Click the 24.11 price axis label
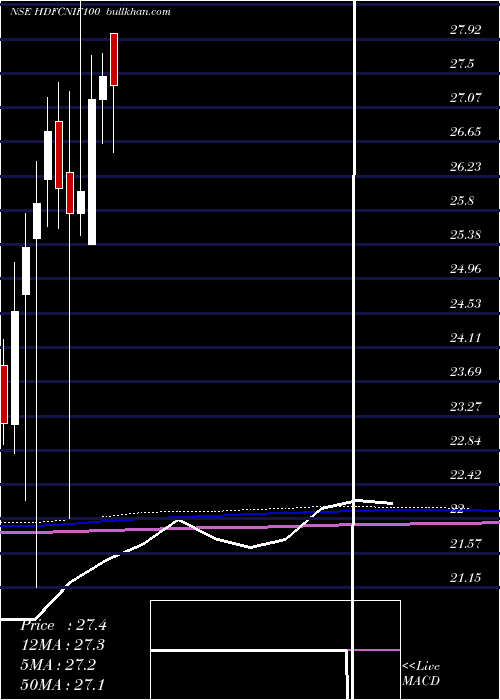 pyautogui.click(x=465, y=338)
